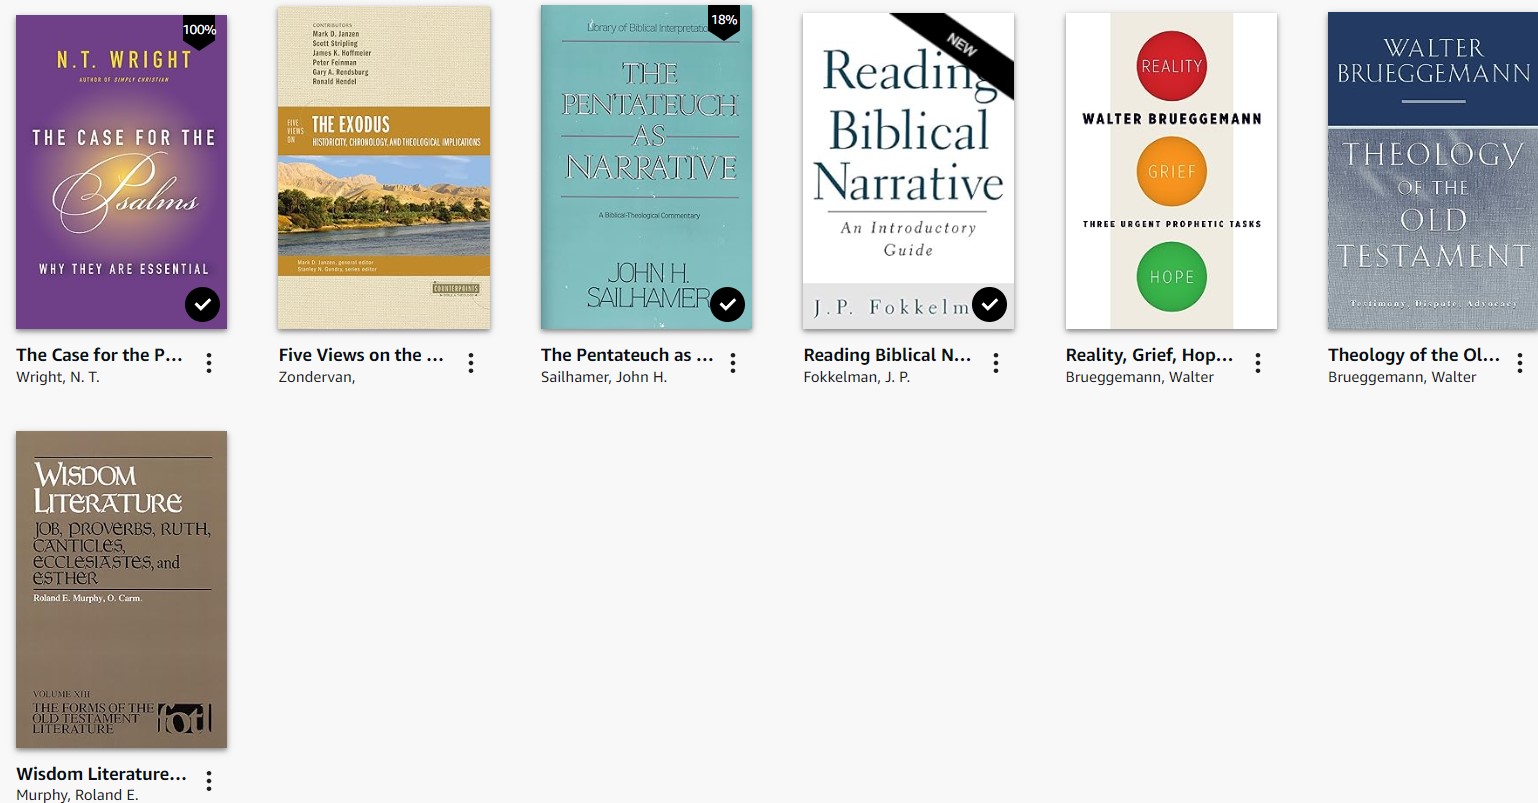
Task: Open more options for Reading Biblical Narrative
Action: pyautogui.click(x=996, y=364)
